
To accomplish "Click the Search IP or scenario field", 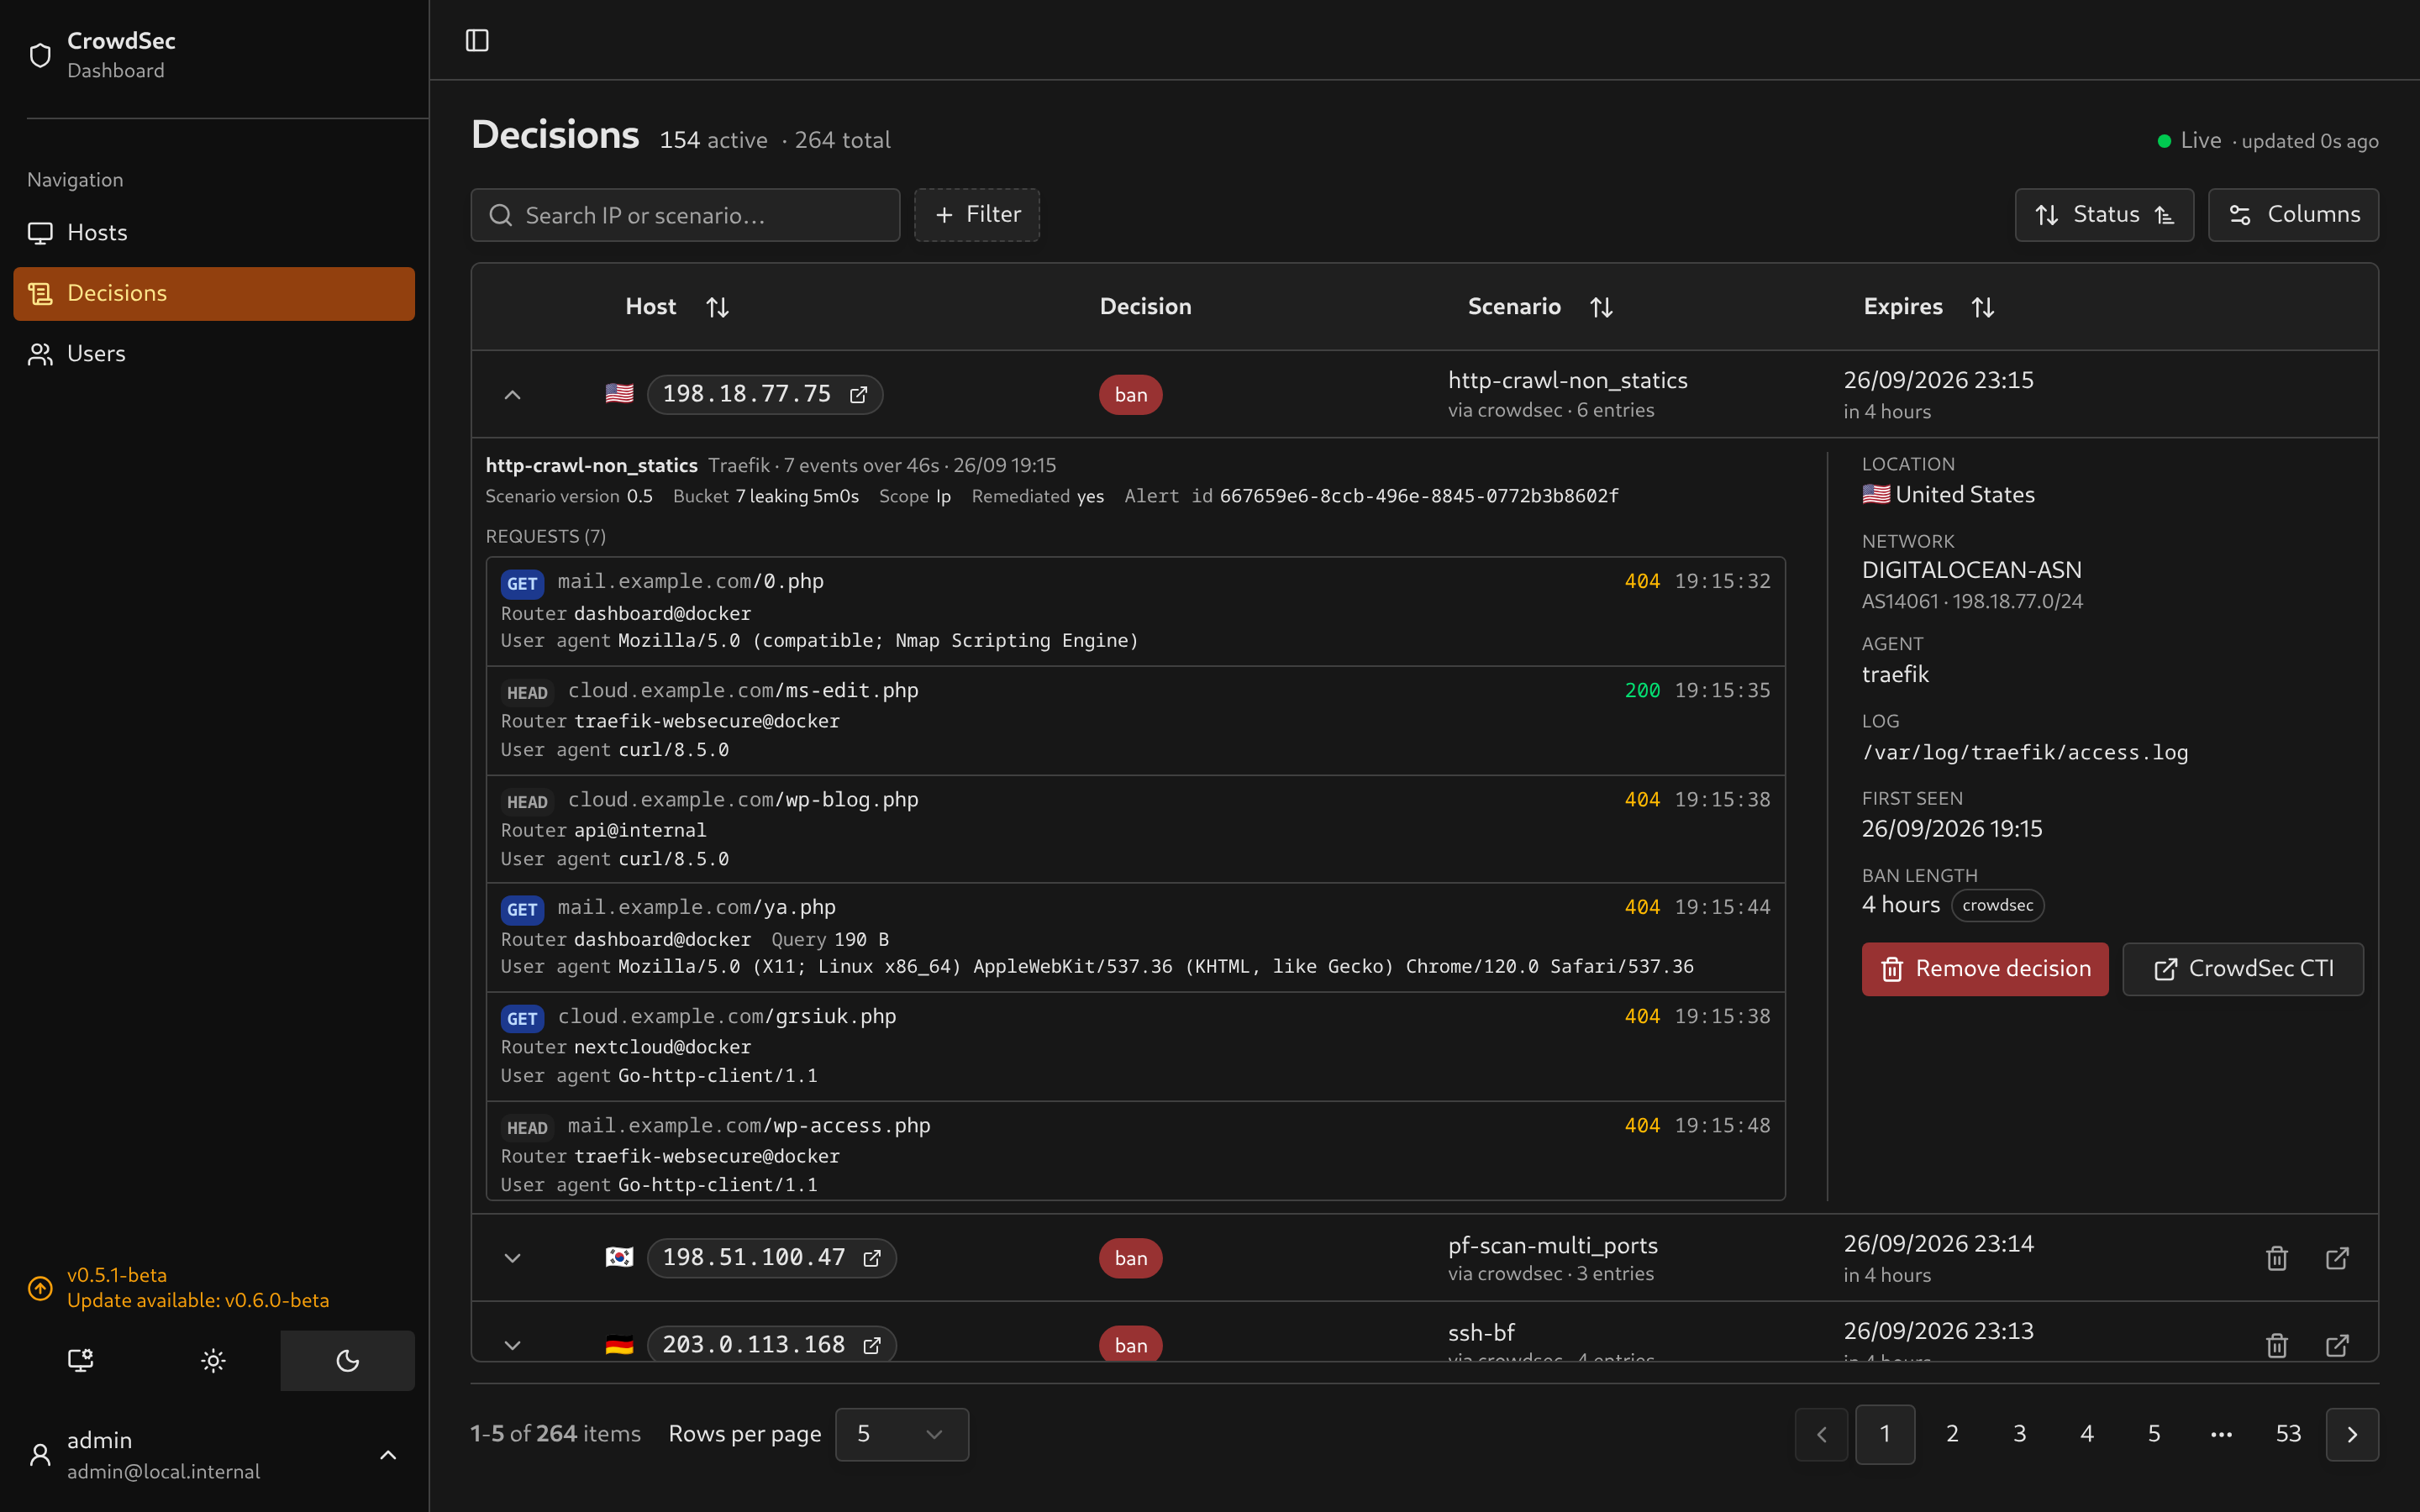I will click(685, 214).
